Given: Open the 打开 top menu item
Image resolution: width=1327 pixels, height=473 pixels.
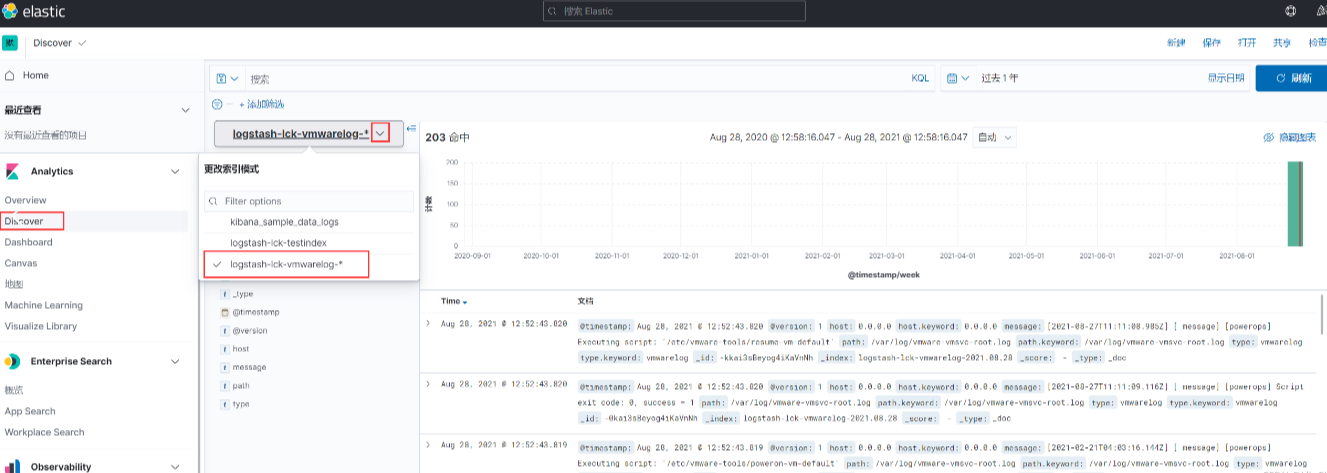Looking at the screenshot, I should click(1246, 43).
